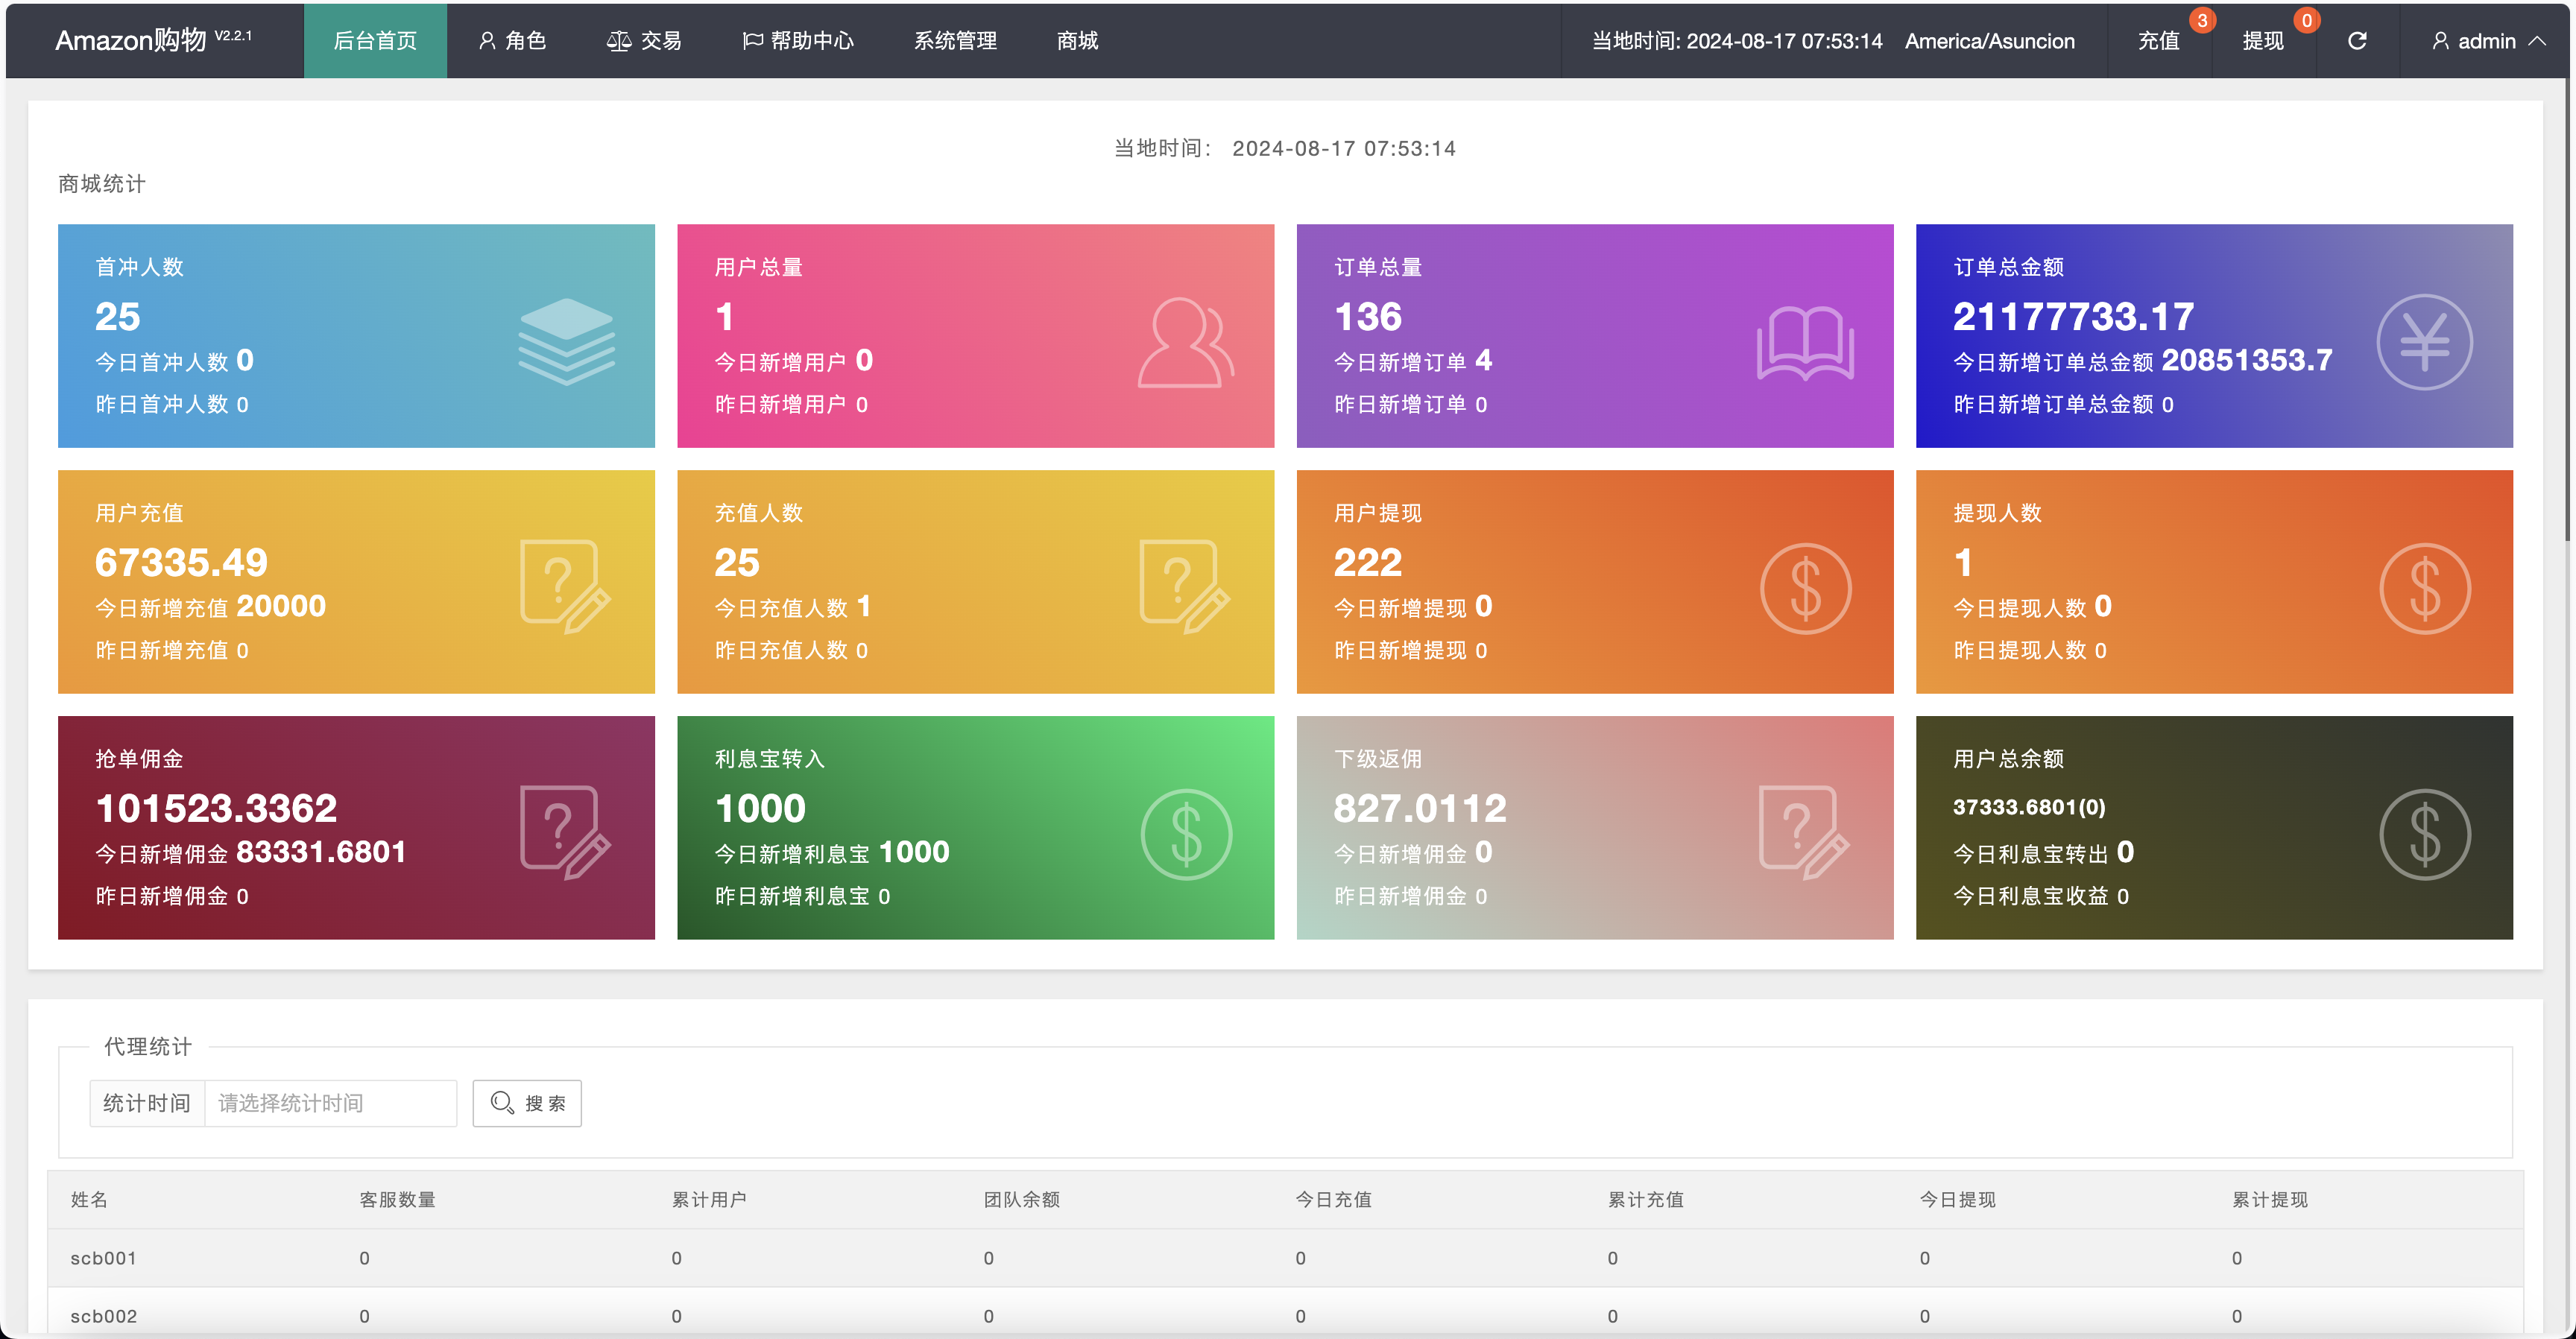Open 充值 notifications with badge
This screenshot has height=1339, width=2576.
click(x=2159, y=41)
